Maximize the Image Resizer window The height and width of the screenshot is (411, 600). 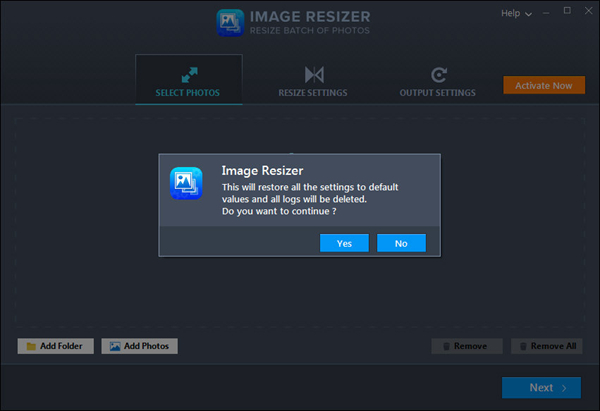point(567,10)
